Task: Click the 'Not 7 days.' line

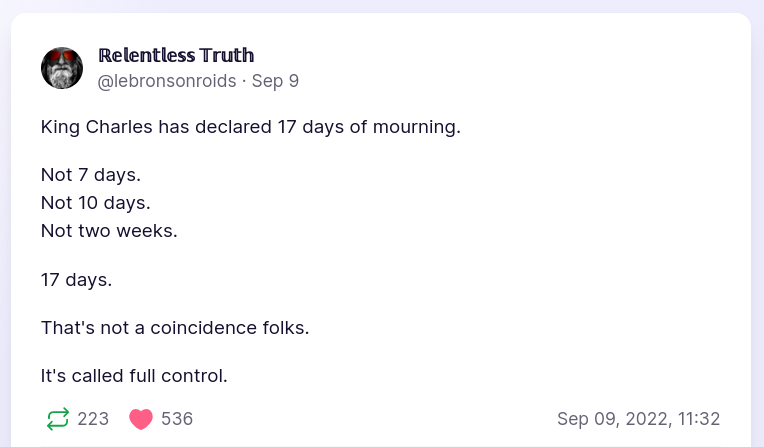Action: (91, 175)
